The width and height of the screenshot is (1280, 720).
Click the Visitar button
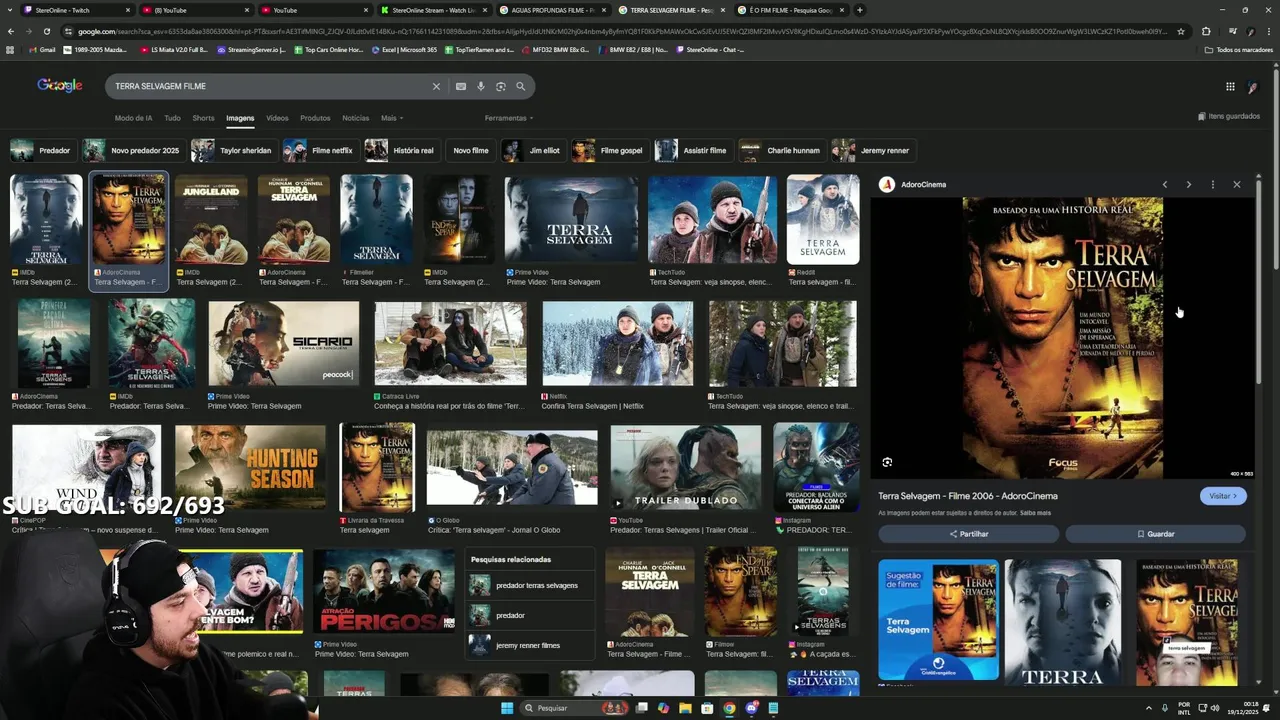pyautogui.click(x=1223, y=496)
